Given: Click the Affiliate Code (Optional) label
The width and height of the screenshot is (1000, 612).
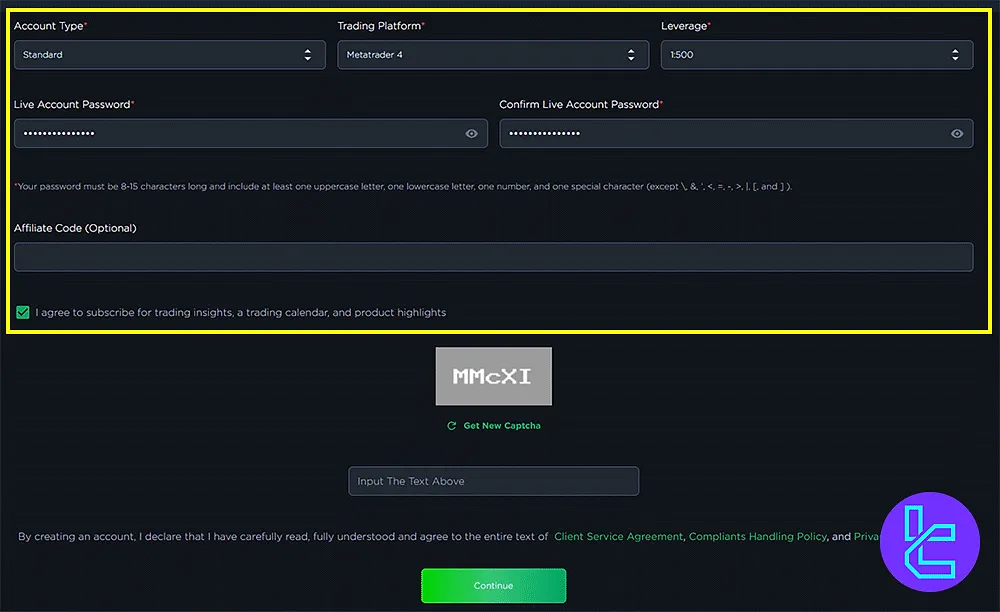Looking at the screenshot, I should point(75,228).
